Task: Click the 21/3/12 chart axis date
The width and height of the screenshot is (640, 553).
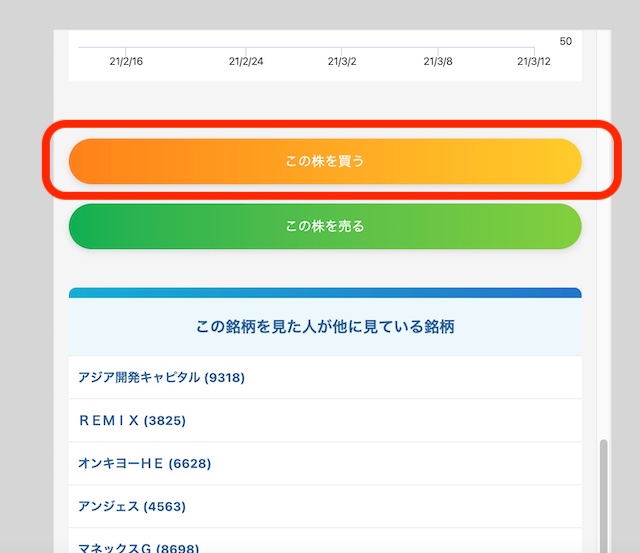Action: tap(534, 62)
